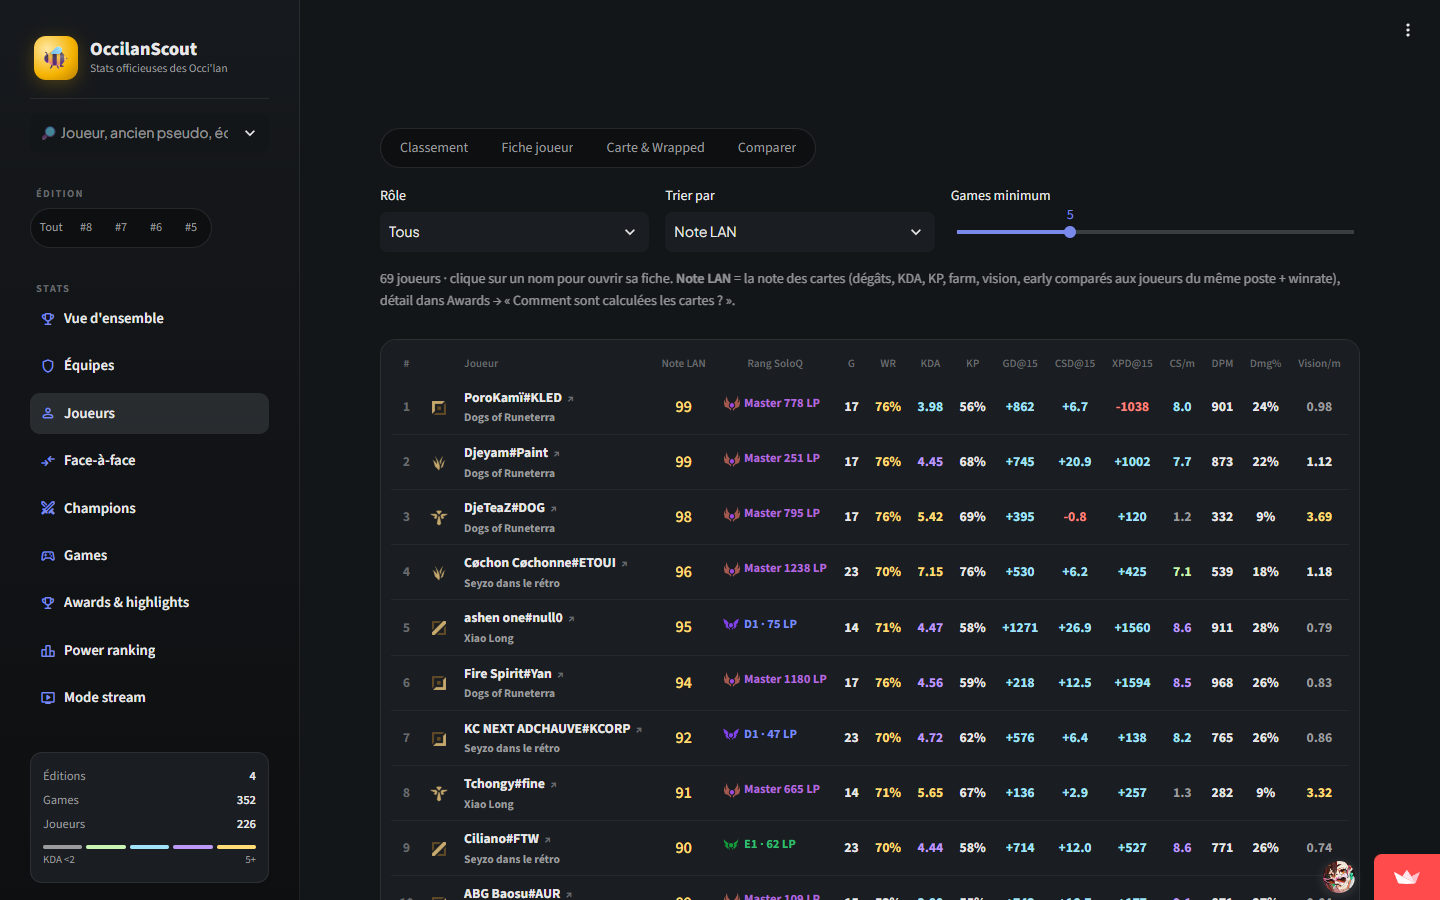Click the KDA column header
1440x900 pixels.
coord(930,364)
